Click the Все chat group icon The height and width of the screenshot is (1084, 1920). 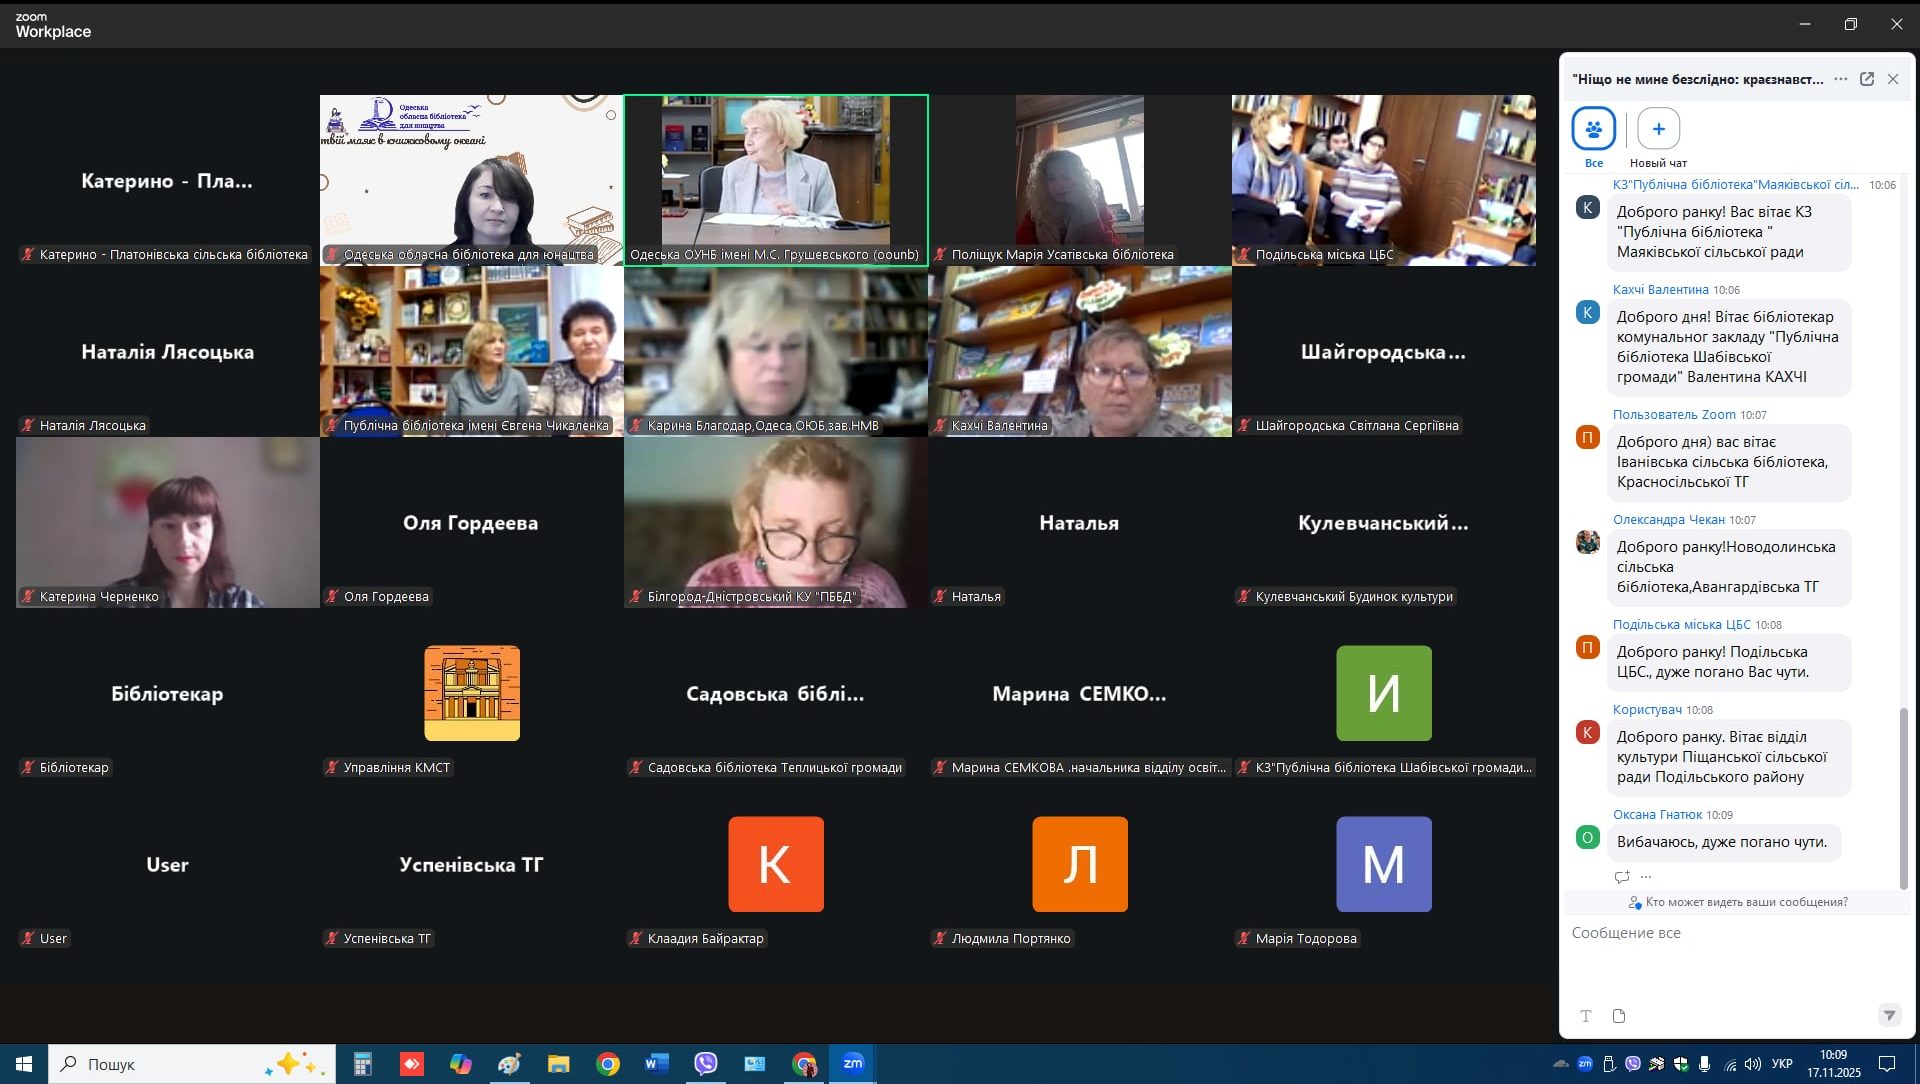(x=1593, y=129)
